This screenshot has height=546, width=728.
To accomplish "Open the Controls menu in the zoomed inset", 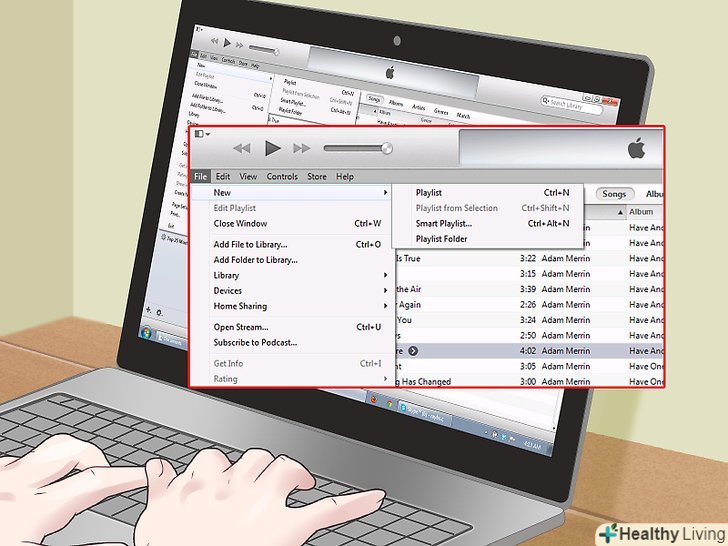I will point(282,176).
